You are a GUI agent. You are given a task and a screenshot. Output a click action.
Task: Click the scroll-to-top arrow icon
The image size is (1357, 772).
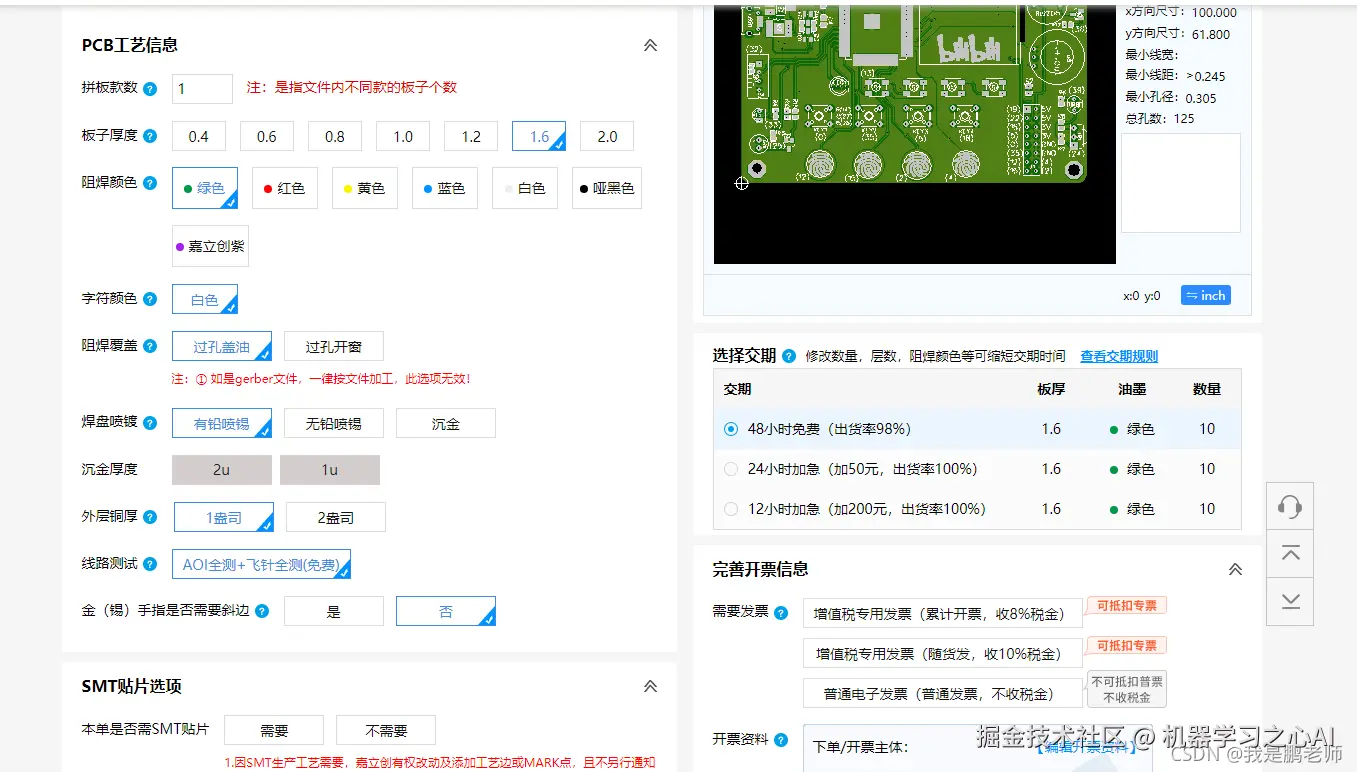(1289, 554)
